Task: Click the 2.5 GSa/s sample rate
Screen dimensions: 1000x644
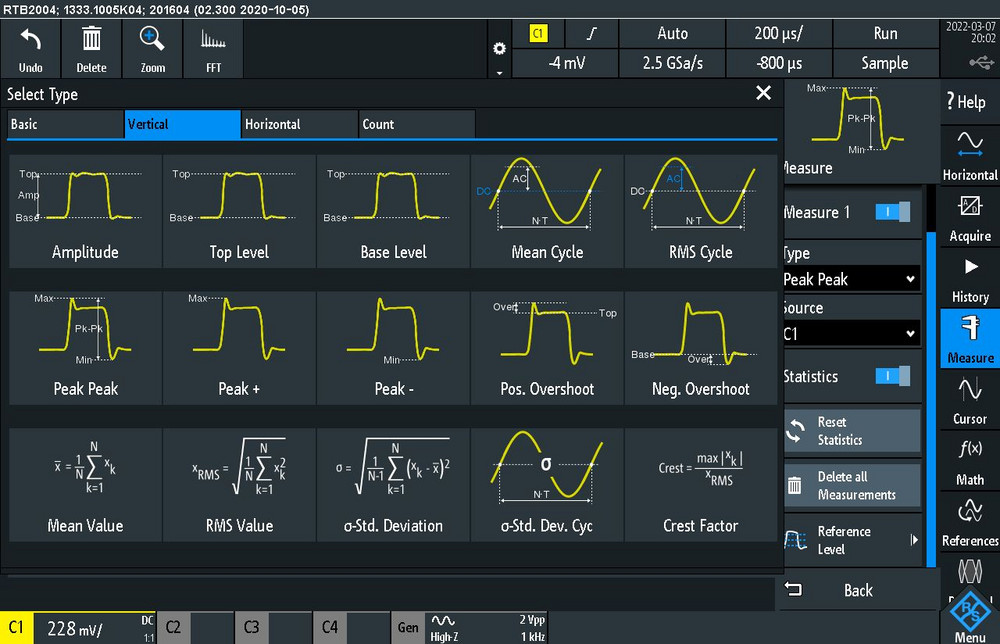Action: click(672, 63)
